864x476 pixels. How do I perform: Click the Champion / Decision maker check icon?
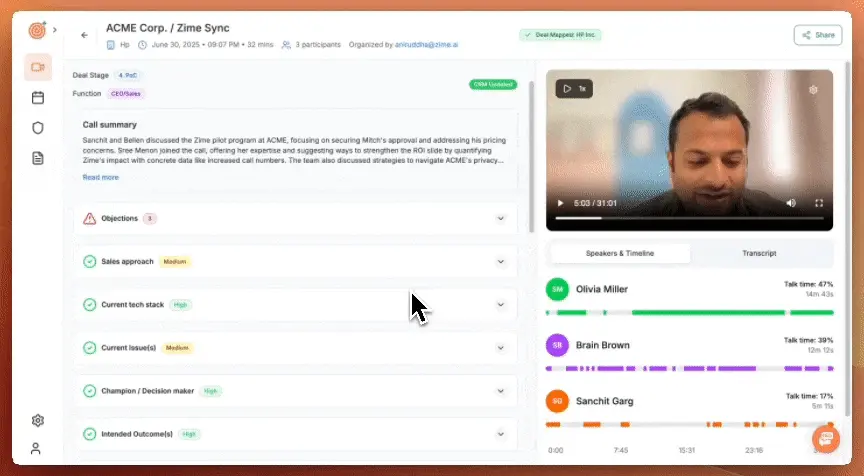(89, 391)
